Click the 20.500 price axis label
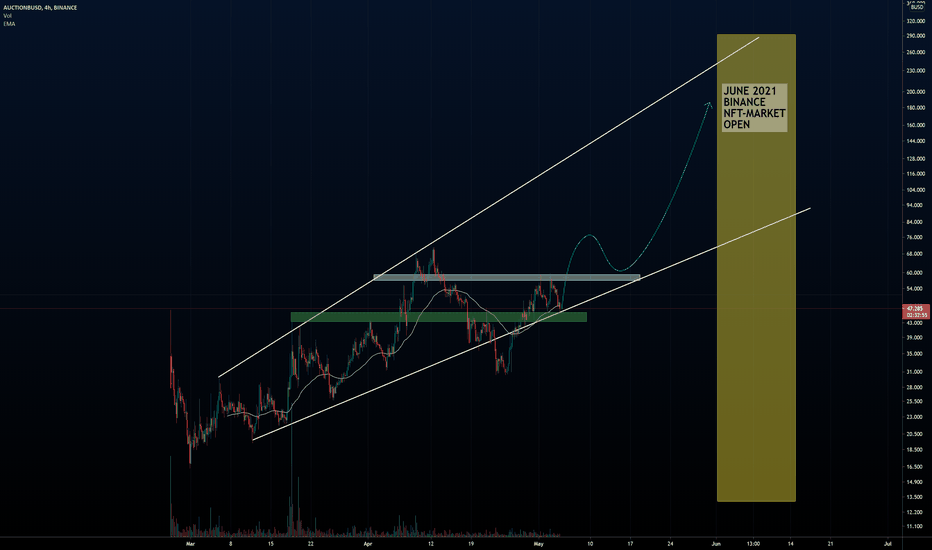Screen dimensions: 932x550 (916, 435)
